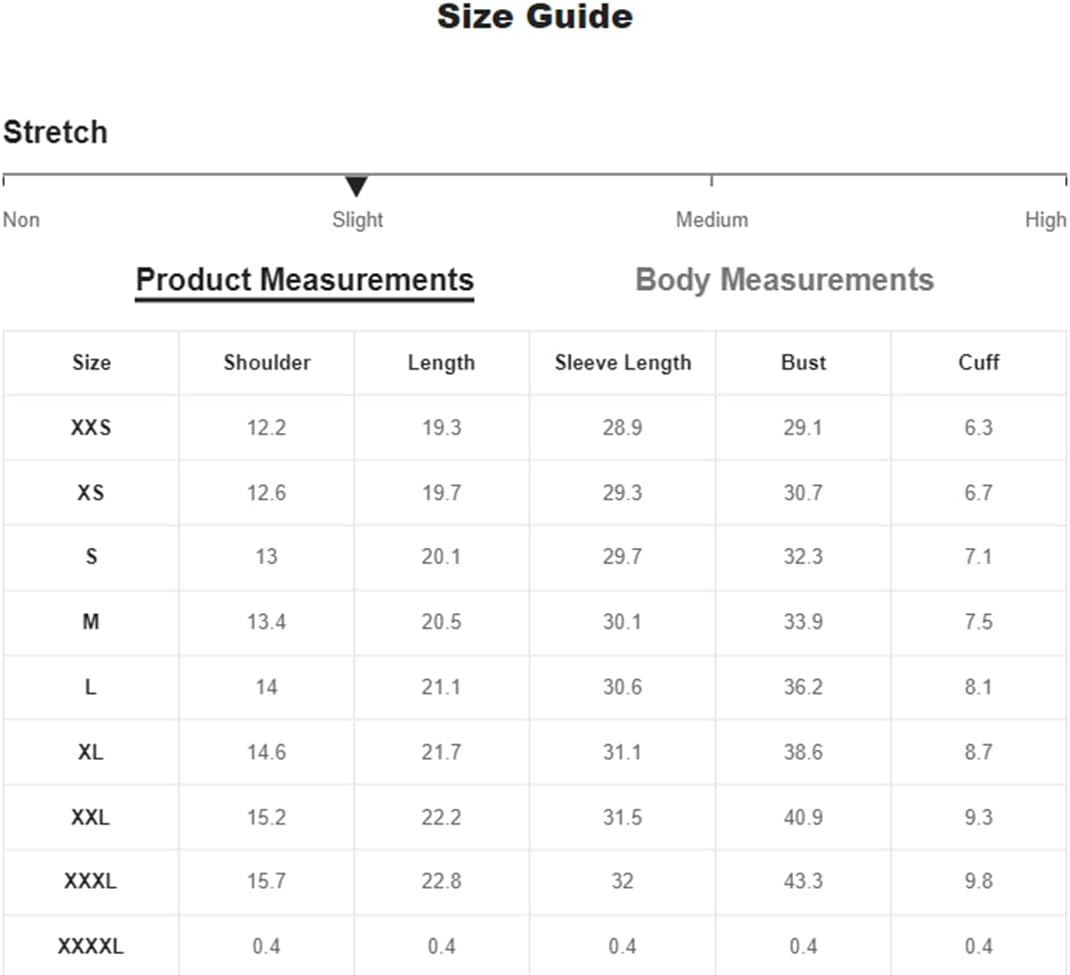Select the XXXXL size row label
The image size is (1070, 975).
tap(91, 947)
